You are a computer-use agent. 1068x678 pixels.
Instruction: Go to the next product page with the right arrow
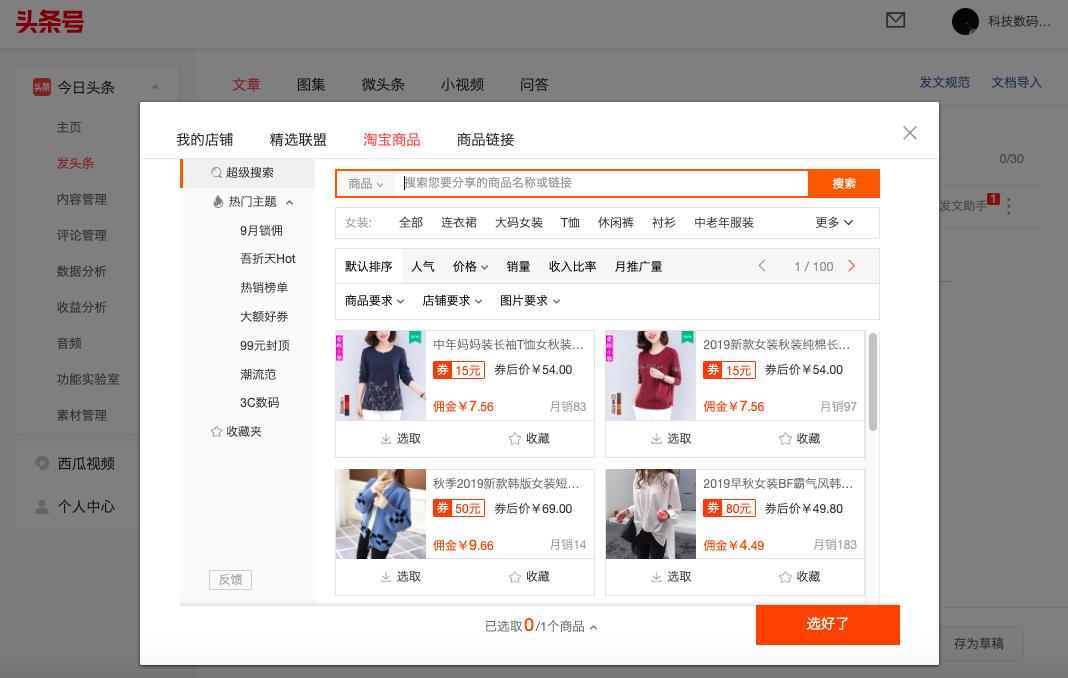click(851, 266)
